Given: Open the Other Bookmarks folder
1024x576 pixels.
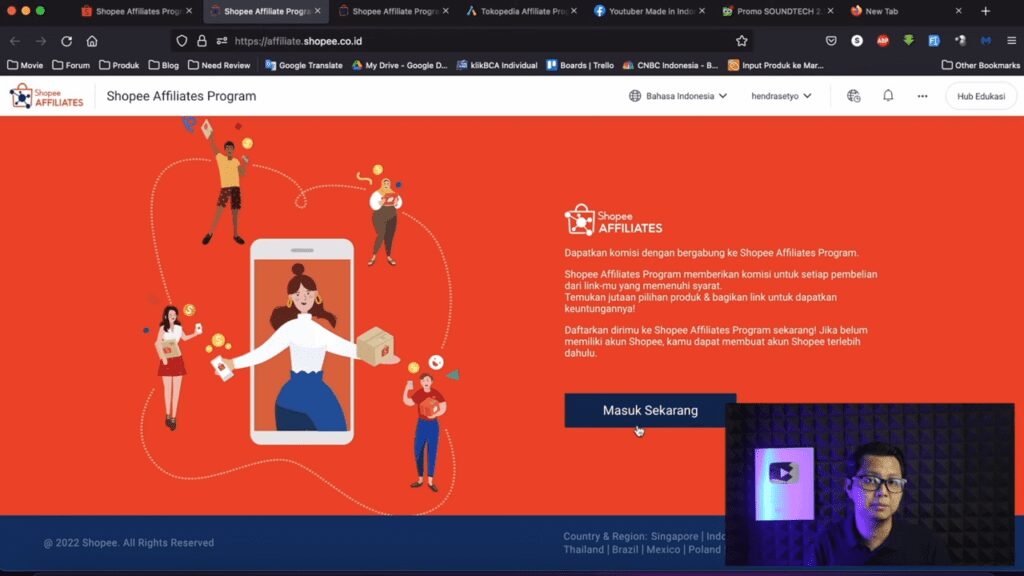Looking at the screenshot, I should click(x=979, y=65).
